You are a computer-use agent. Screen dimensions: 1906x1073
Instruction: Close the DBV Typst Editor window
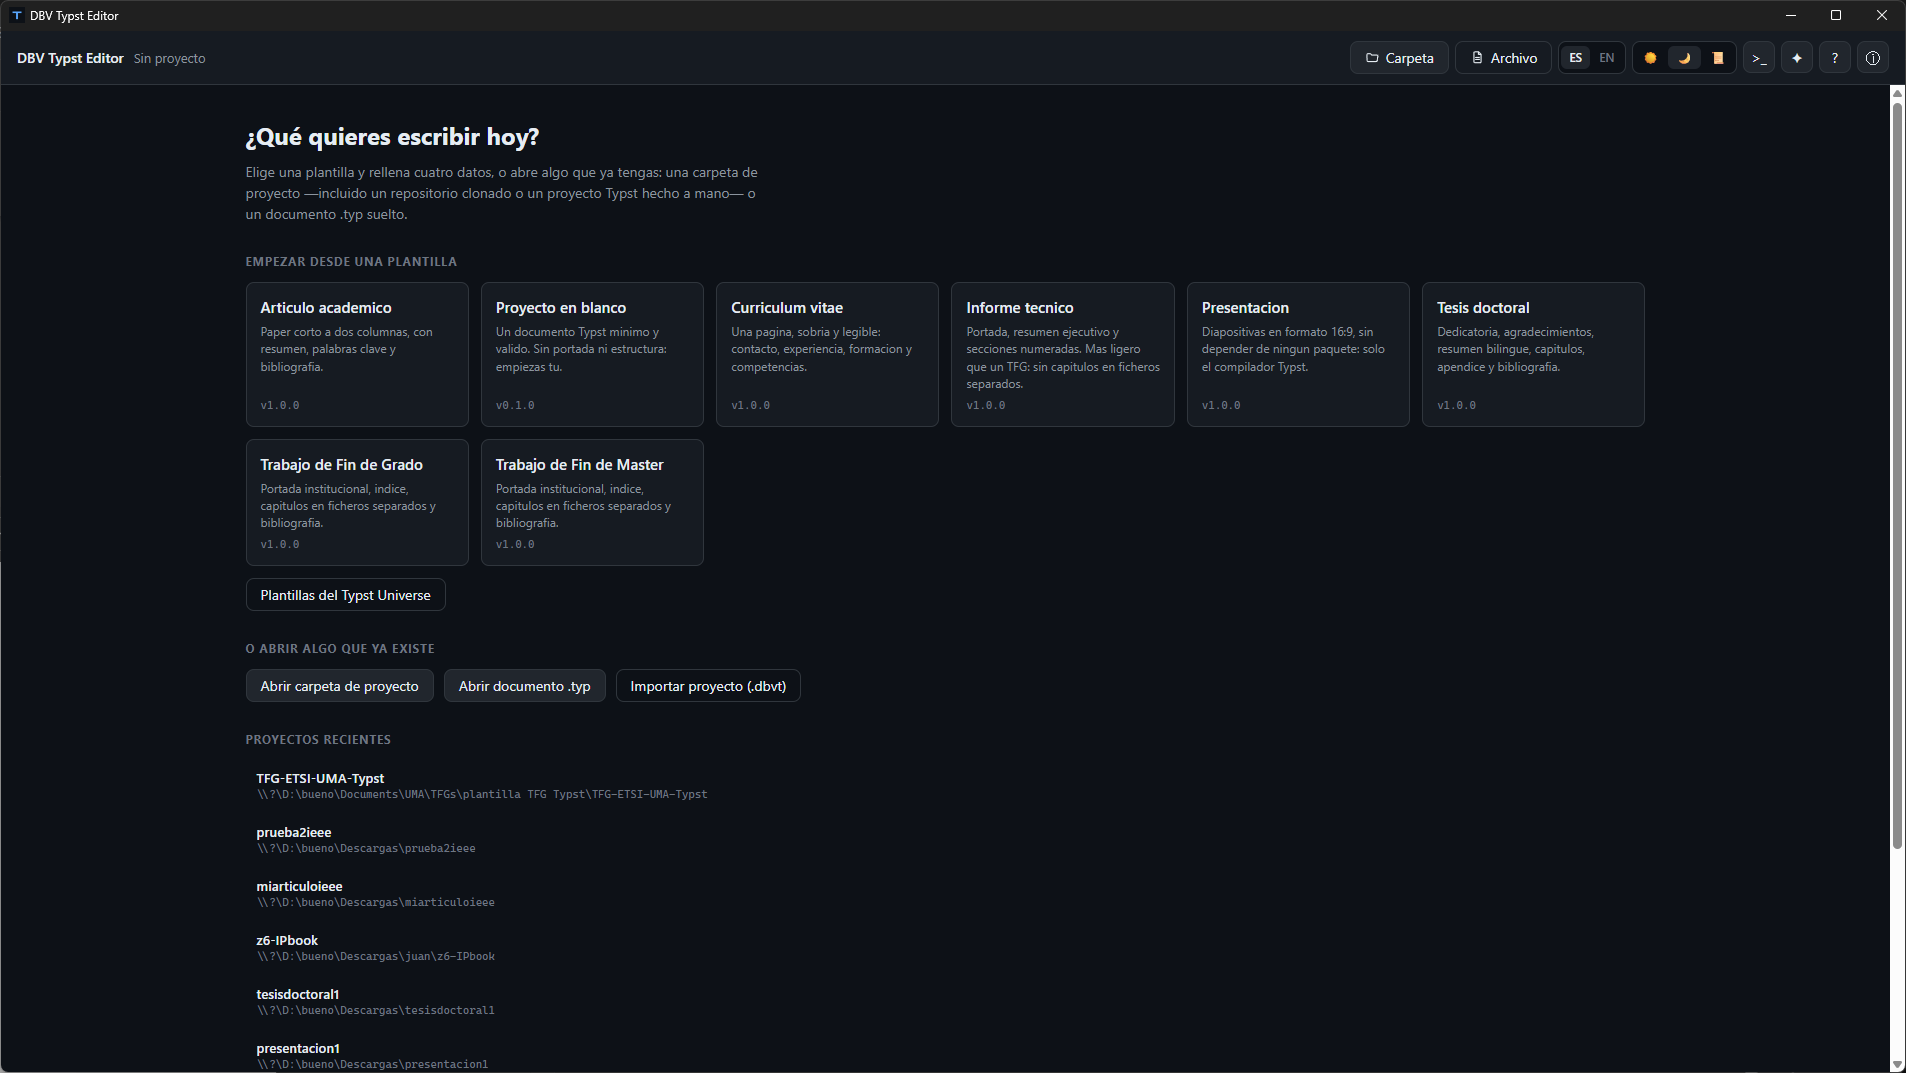click(x=1882, y=15)
